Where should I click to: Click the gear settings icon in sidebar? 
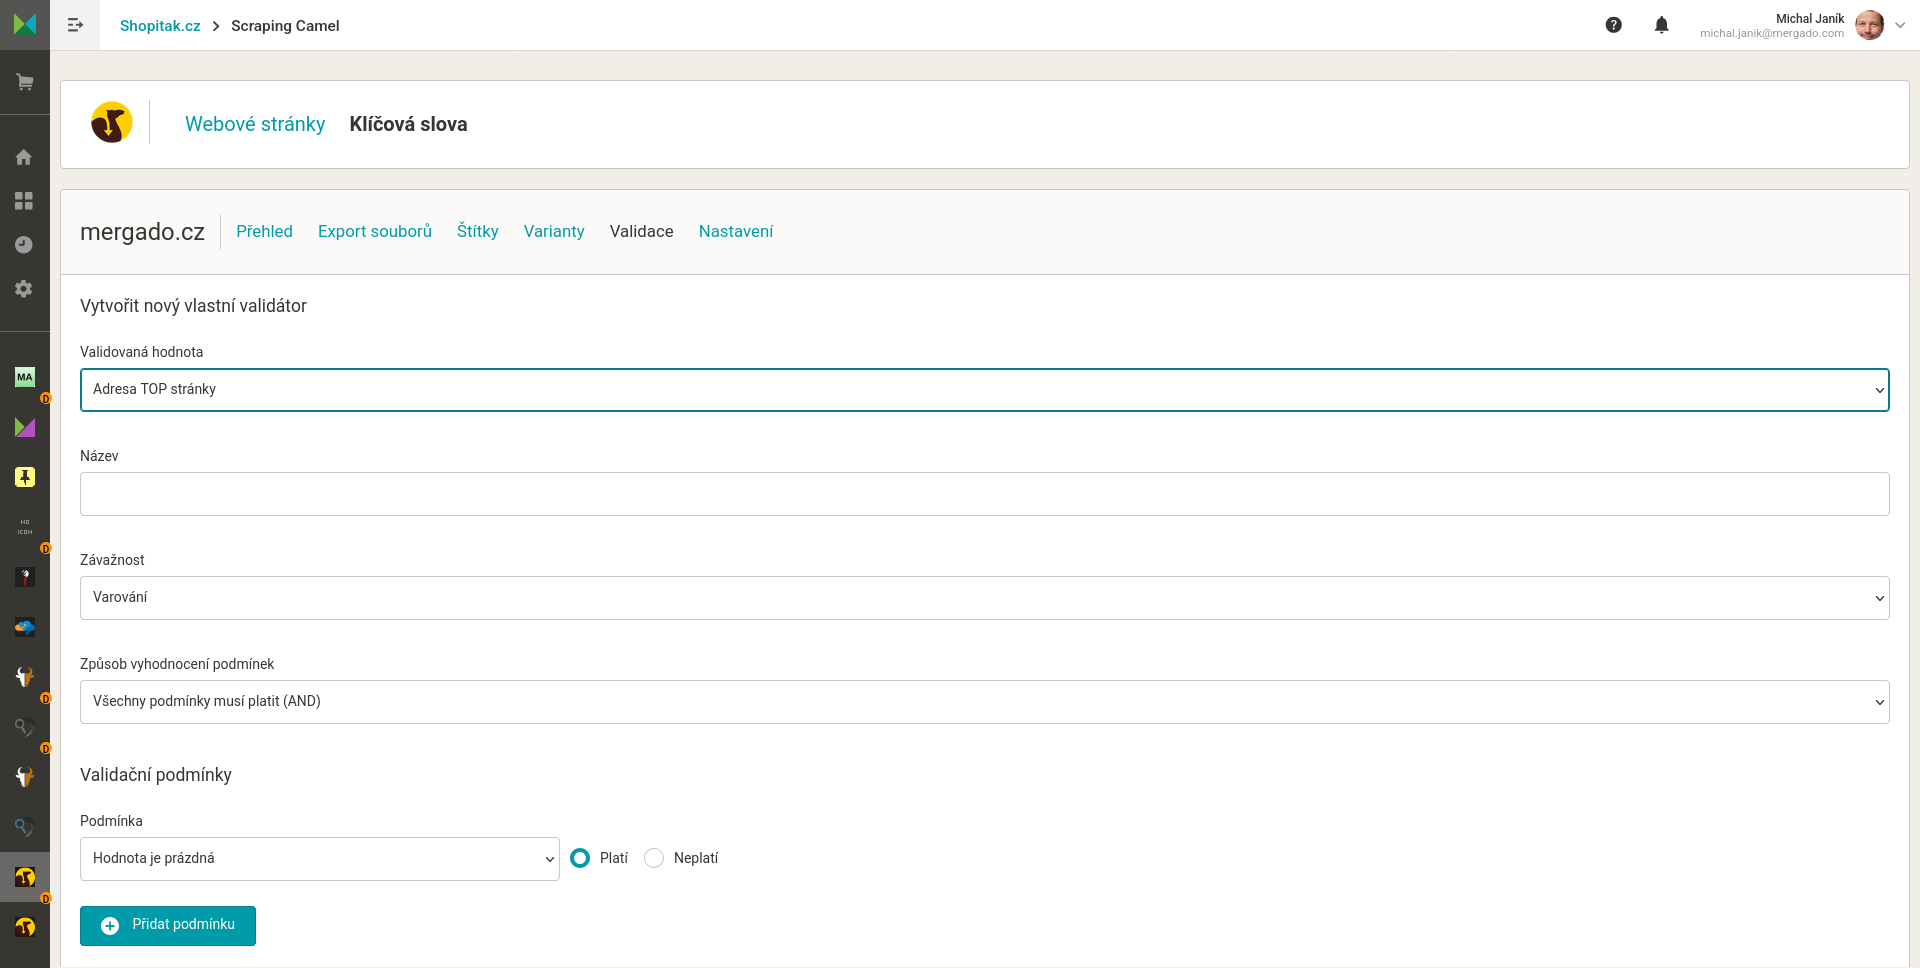coord(24,289)
